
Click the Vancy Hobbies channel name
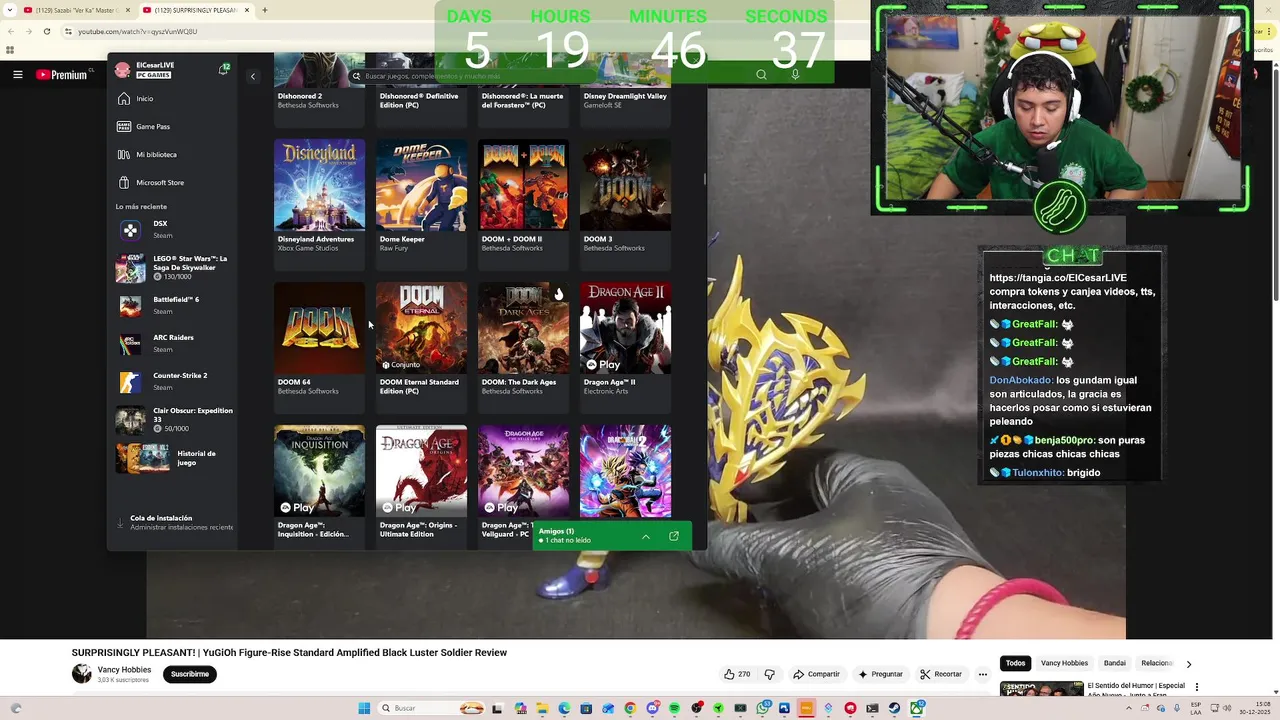124,669
